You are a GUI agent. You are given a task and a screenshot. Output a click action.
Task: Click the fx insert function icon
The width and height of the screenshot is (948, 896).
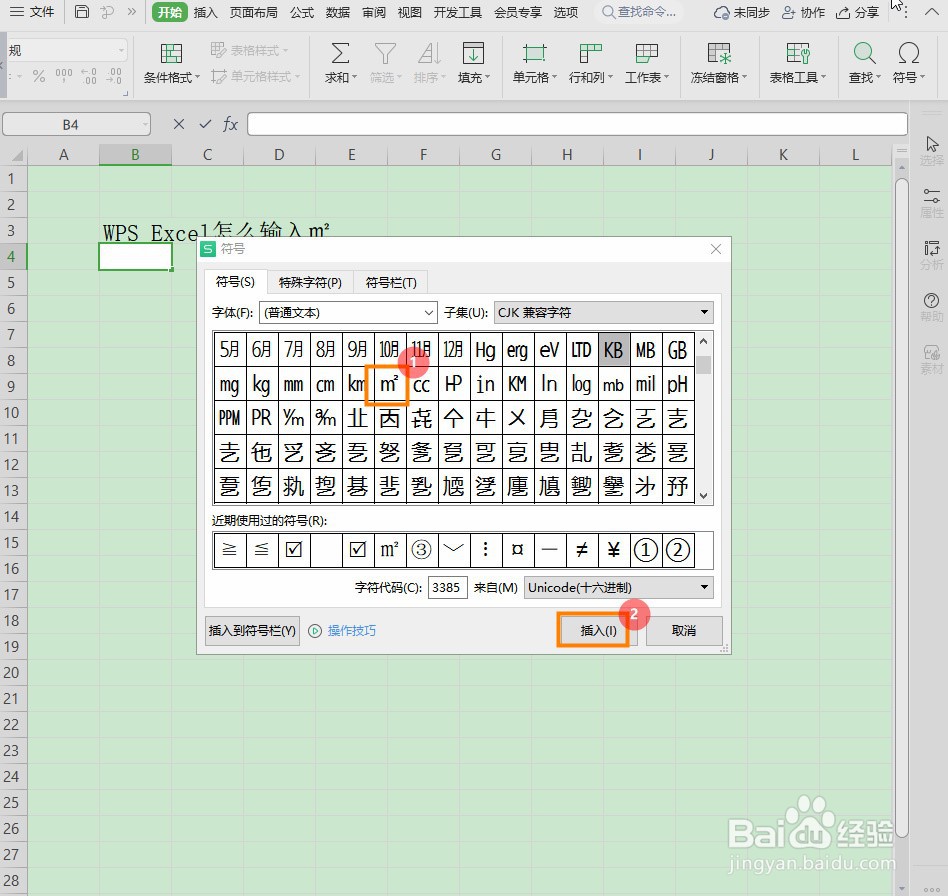click(230, 124)
